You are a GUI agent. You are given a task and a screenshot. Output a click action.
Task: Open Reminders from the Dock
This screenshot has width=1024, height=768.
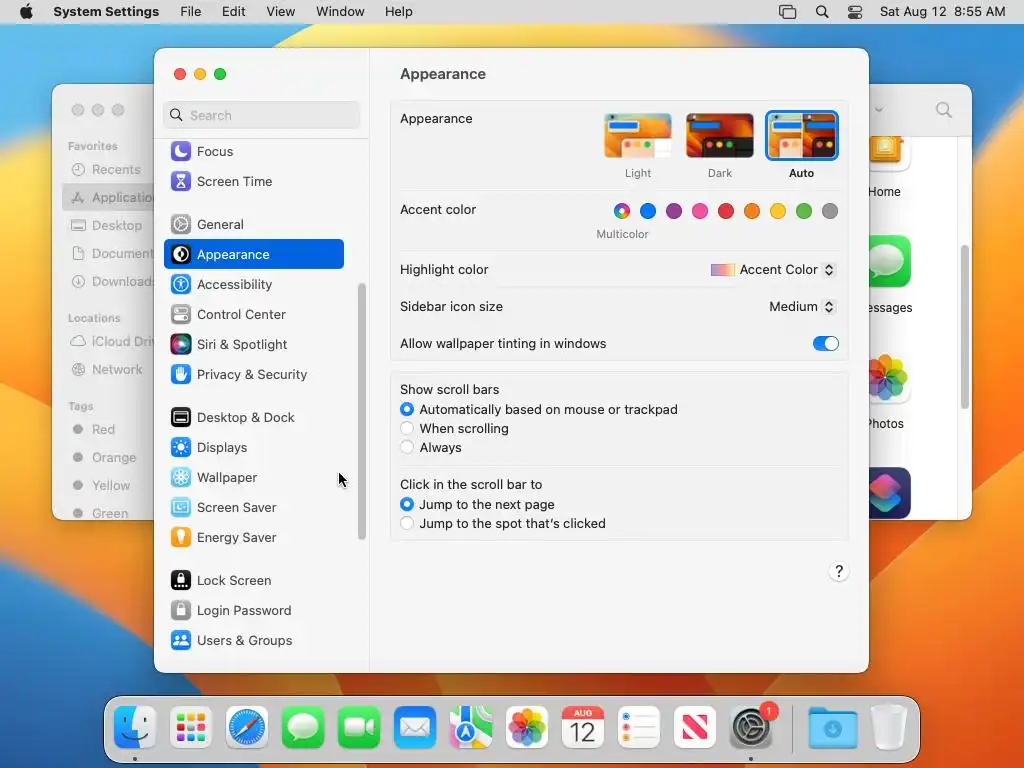coord(639,728)
